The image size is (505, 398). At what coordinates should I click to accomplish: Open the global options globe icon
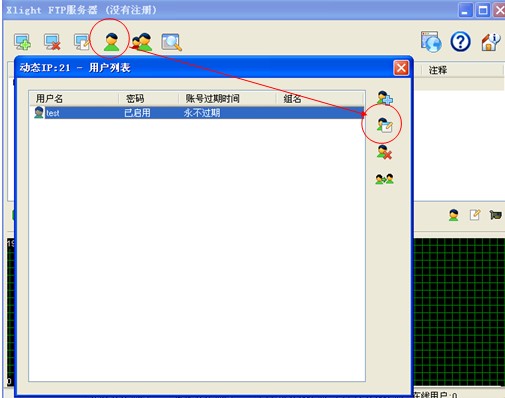pos(431,42)
